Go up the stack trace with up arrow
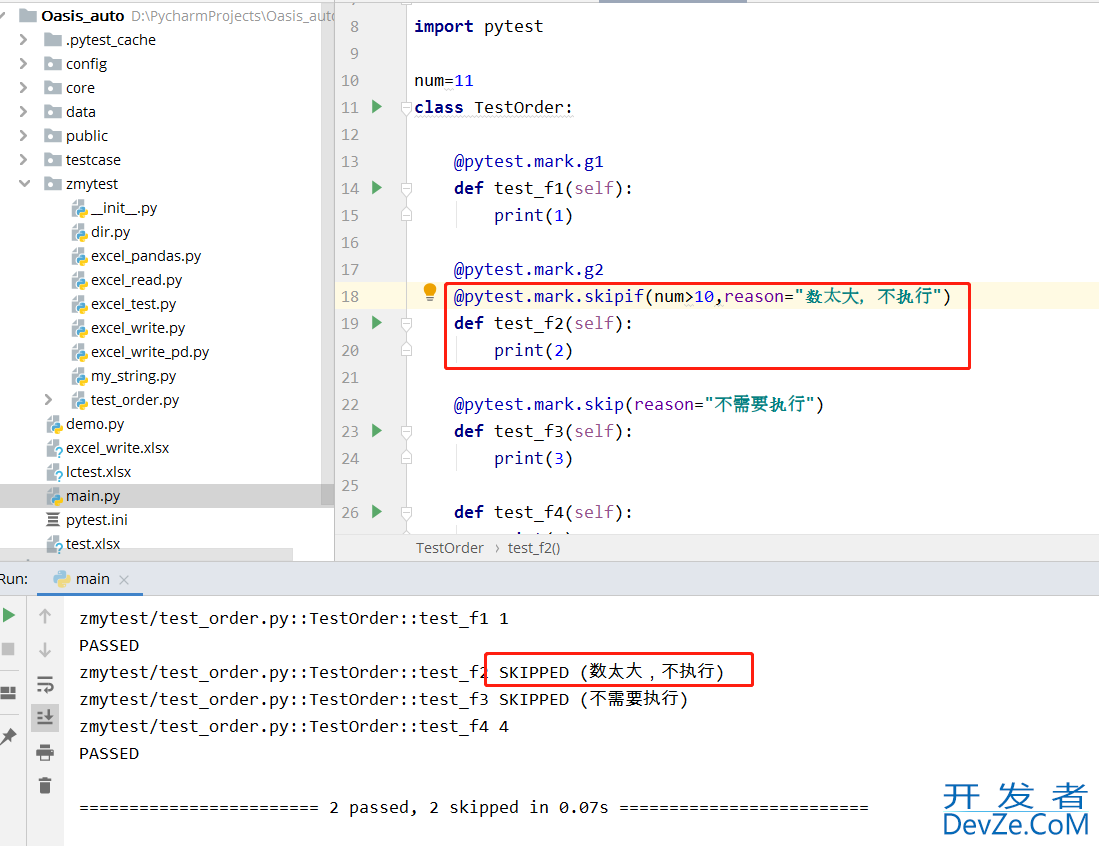The width and height of the screenshot is (1099, 846). click(45, 616)
